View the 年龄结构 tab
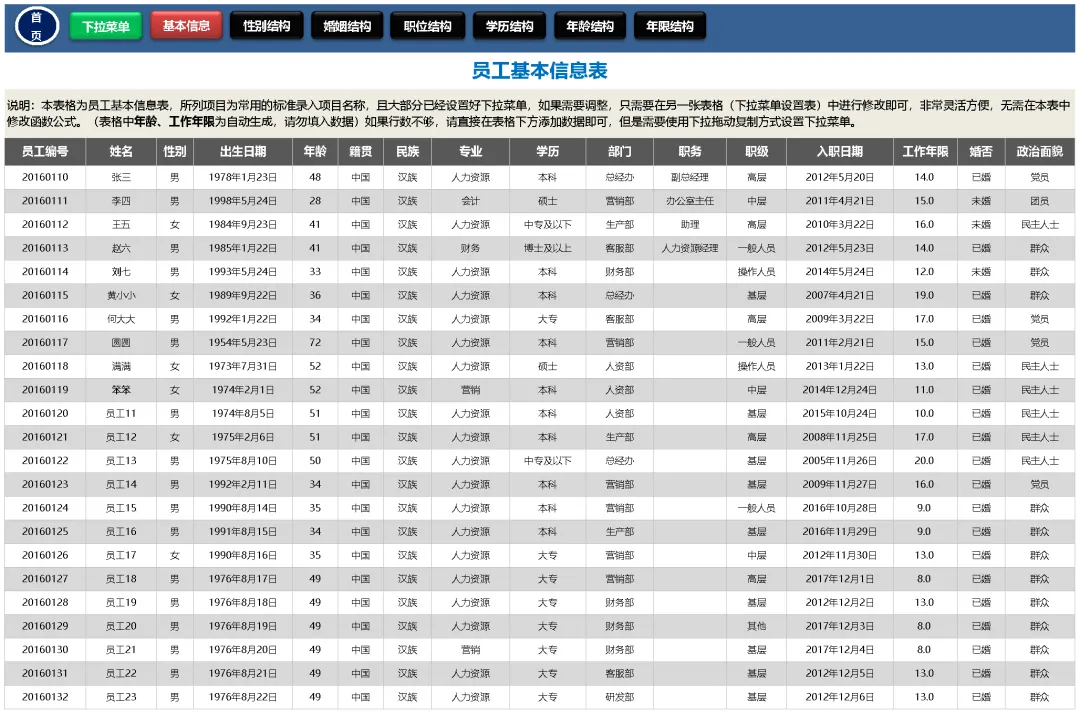The width and height of the screenshot is (1080, 714). 590,26
